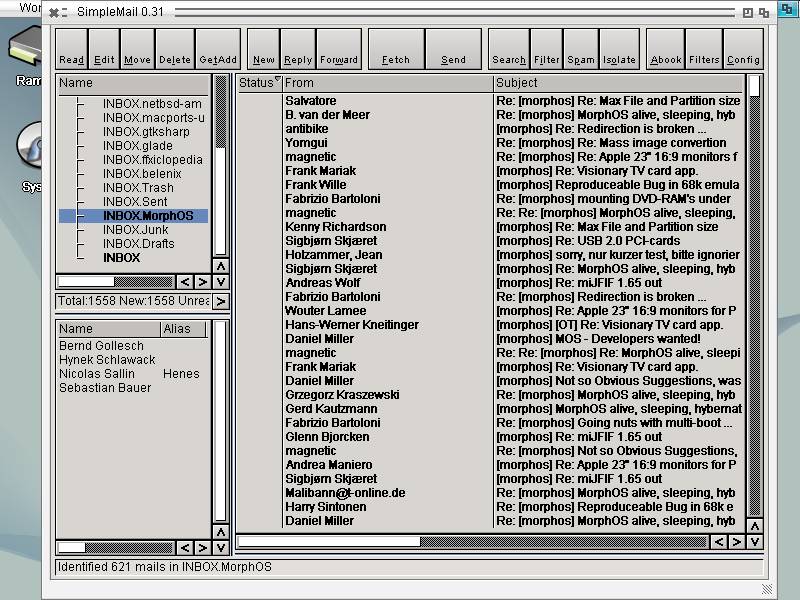
Task: Sort messages by the Status column header
Action: [260, 83]
